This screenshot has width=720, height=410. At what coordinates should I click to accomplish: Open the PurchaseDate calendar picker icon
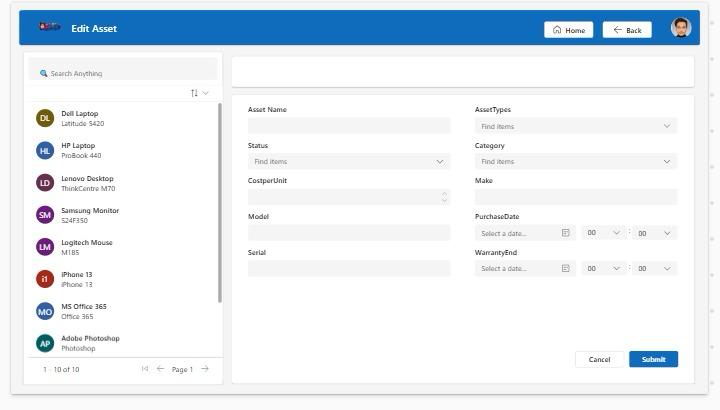tap(566, 233)
